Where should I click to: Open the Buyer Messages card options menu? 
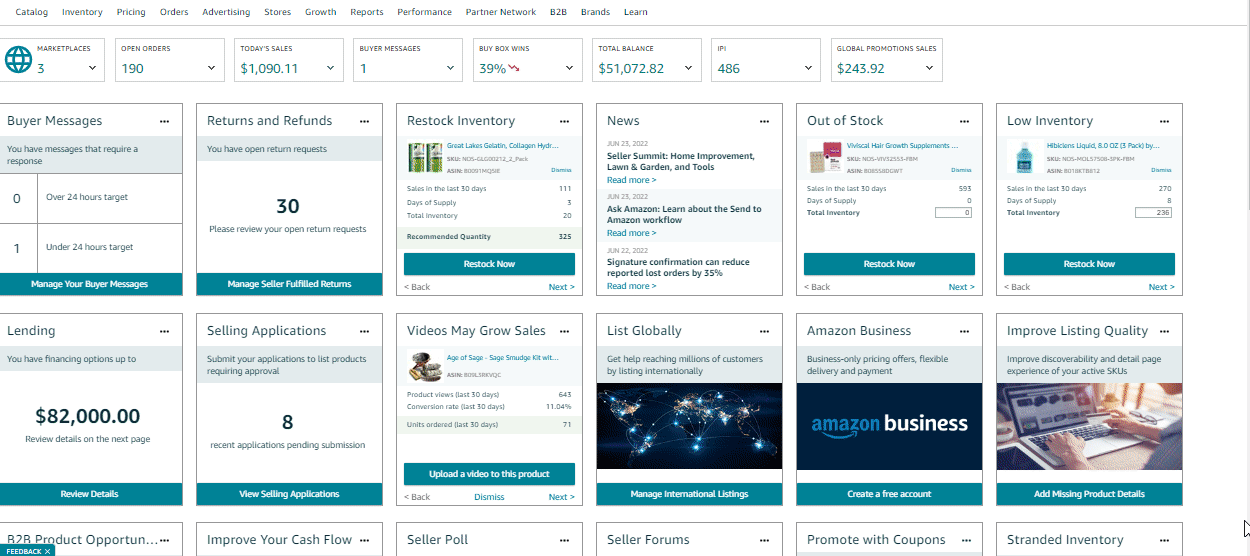click(x=165, y=121)
